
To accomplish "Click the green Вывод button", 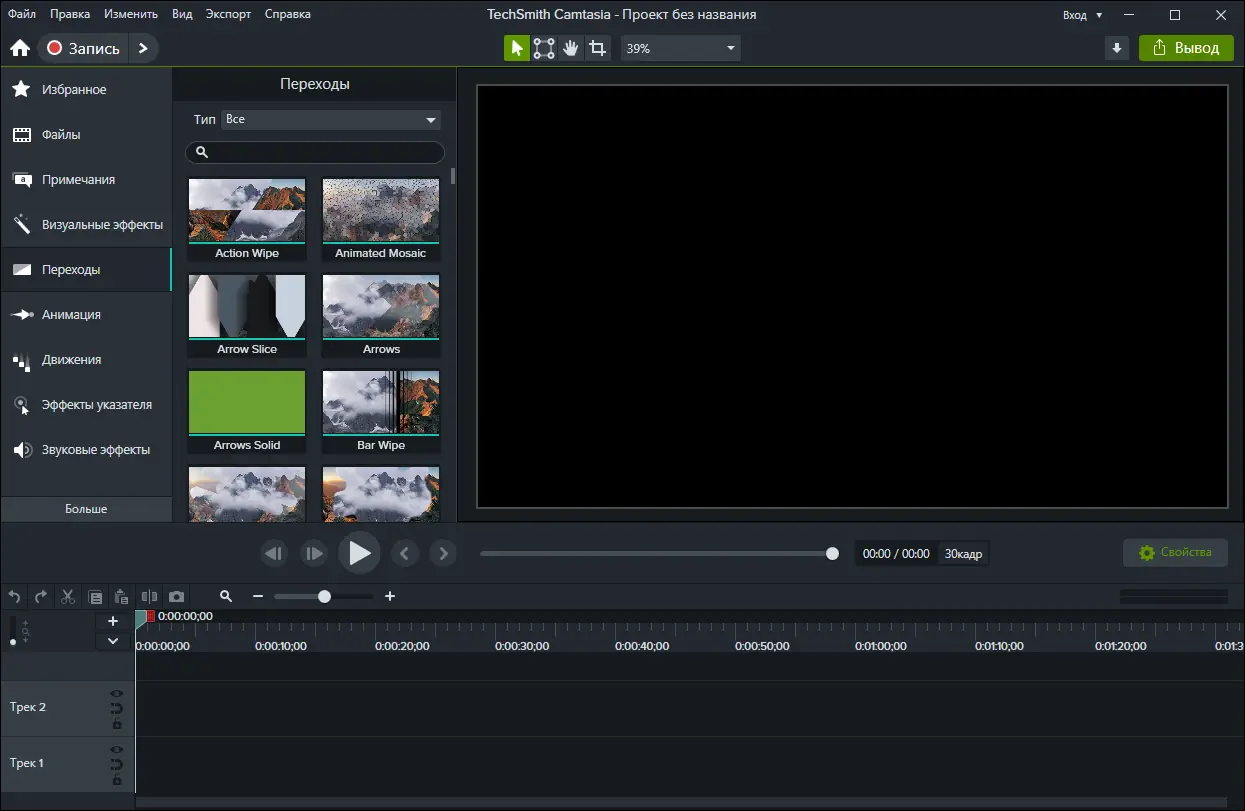I will pyautogui.click(x=1186, y=48).
